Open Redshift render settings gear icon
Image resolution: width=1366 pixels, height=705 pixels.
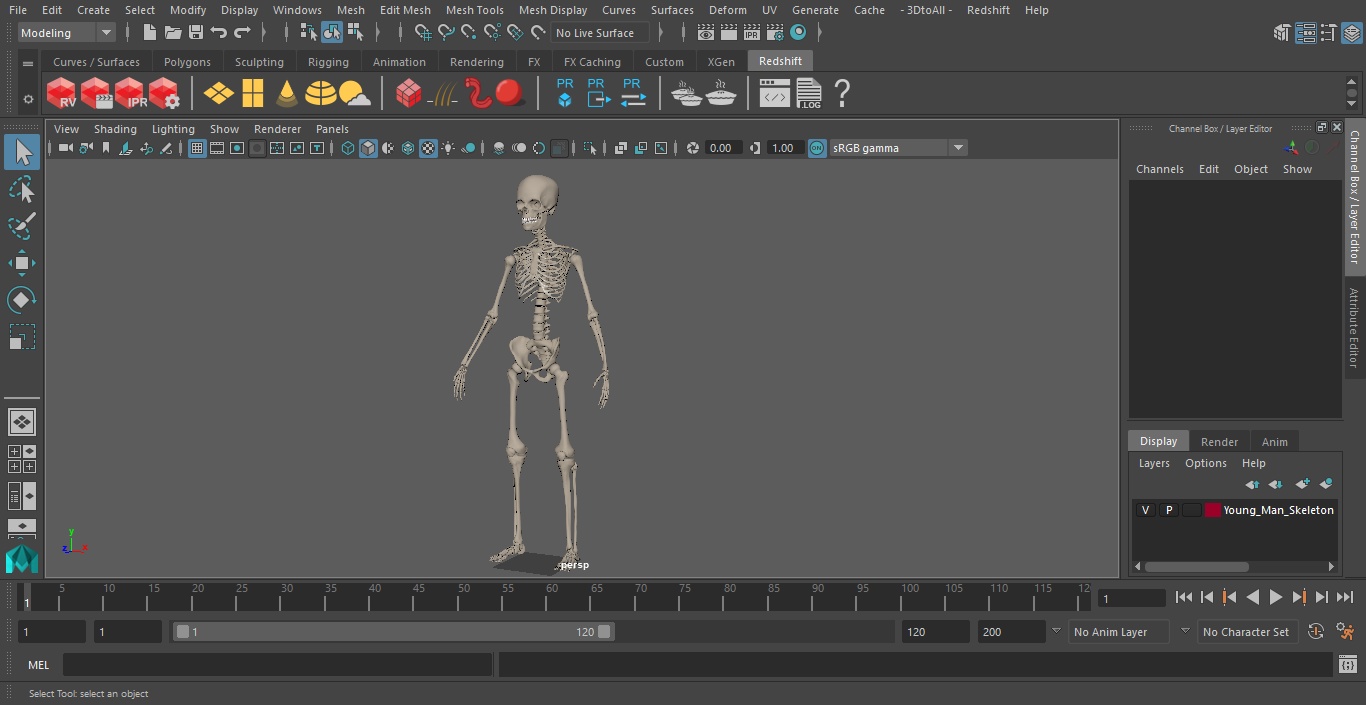click(x=164, y=94)
